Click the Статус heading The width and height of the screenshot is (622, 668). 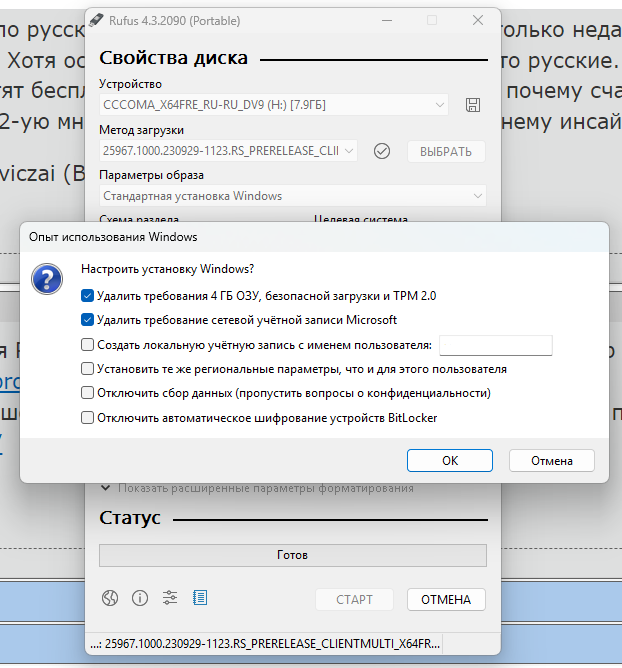pyautogui.click(x=130, y=518)
